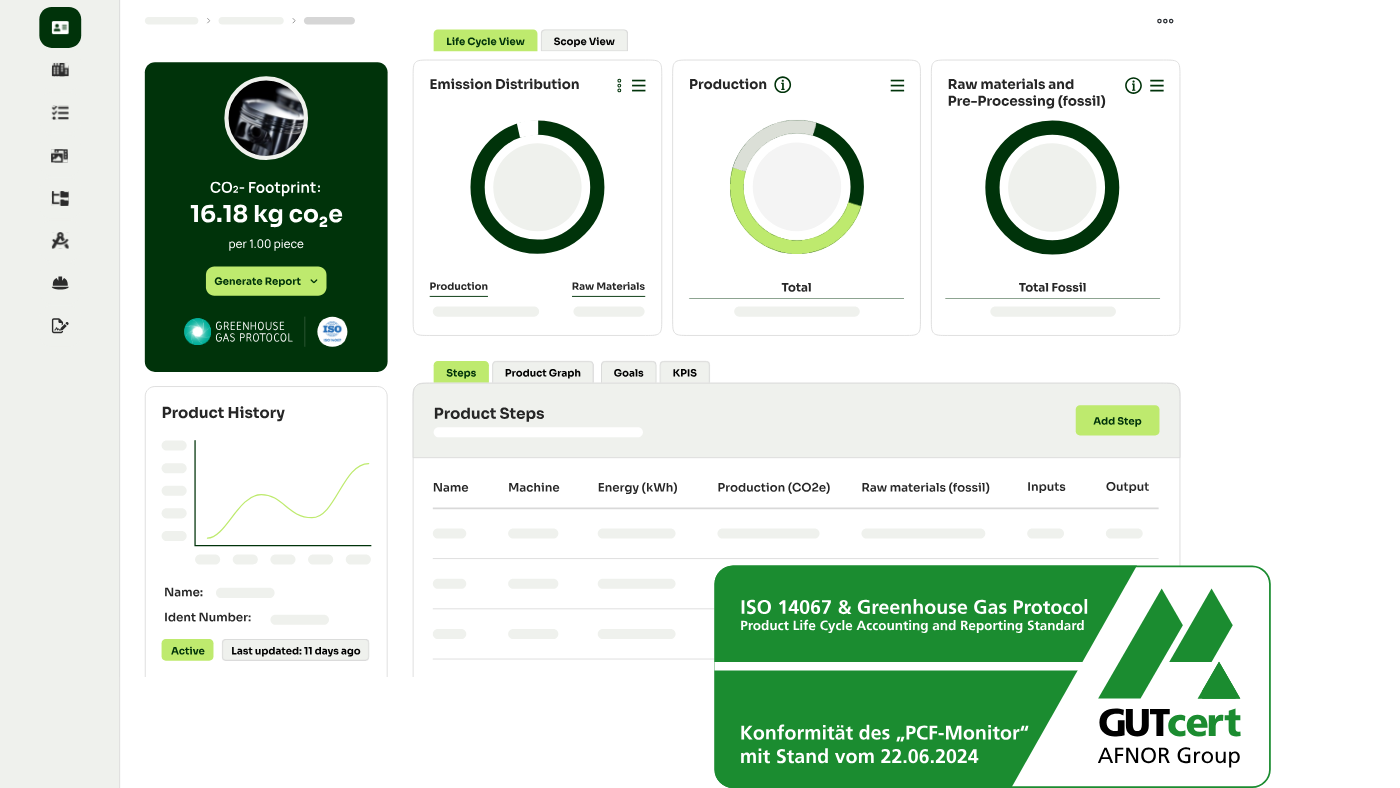Open the KPIS tab
Screen dimensions: 1400x788
685,373
